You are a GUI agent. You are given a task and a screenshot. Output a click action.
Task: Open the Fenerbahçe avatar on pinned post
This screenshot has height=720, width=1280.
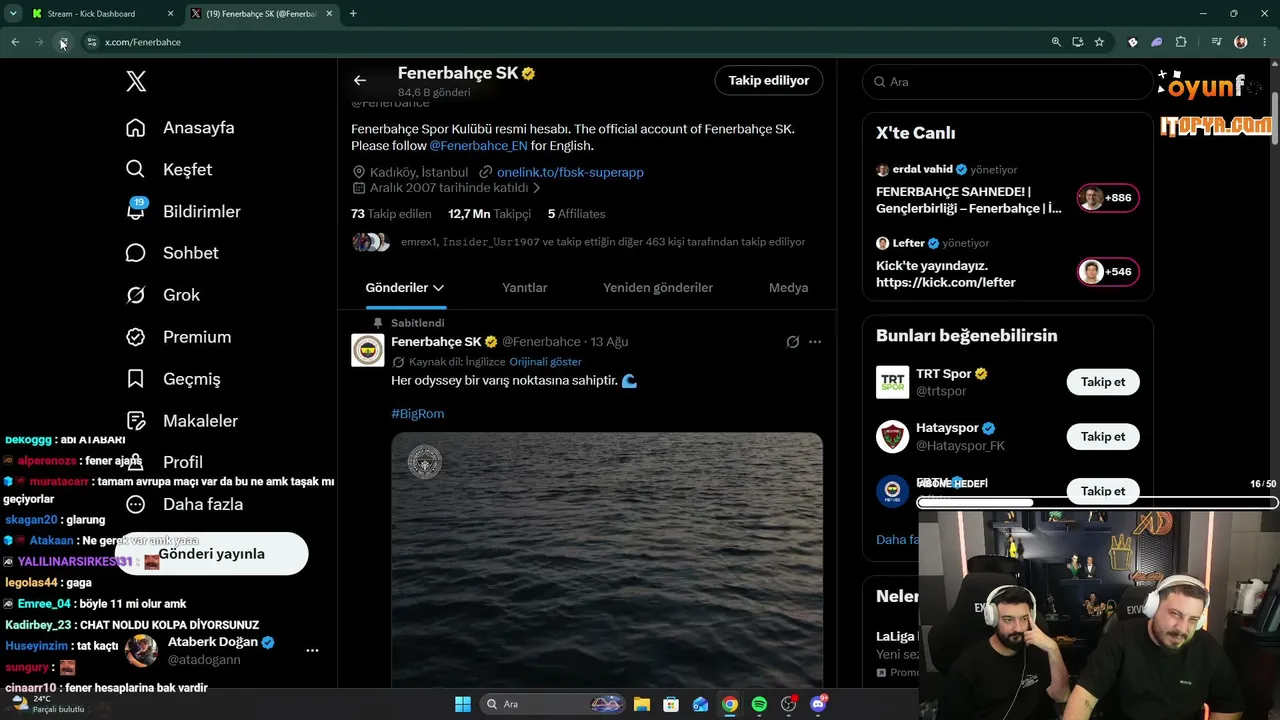[x=368, y=350]
